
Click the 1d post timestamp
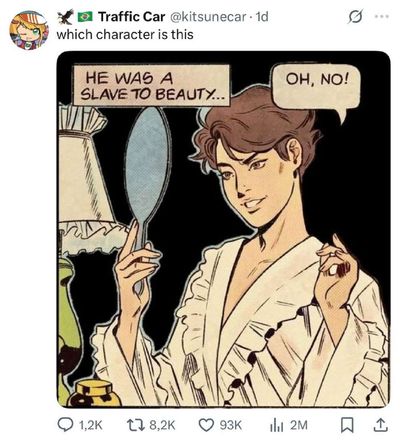[261, 17]
